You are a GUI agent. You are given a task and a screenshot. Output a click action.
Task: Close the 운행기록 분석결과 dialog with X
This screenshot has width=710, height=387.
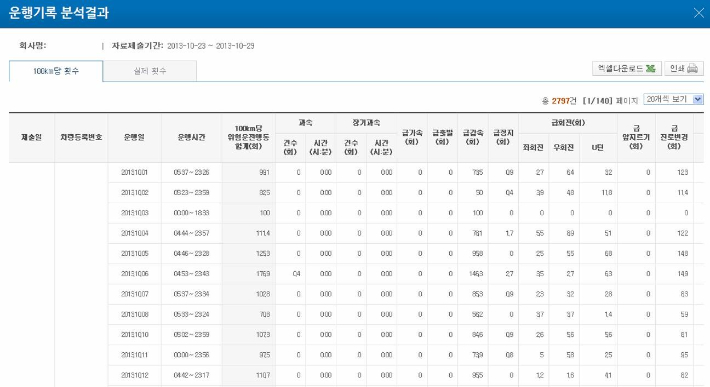(699, 13)
